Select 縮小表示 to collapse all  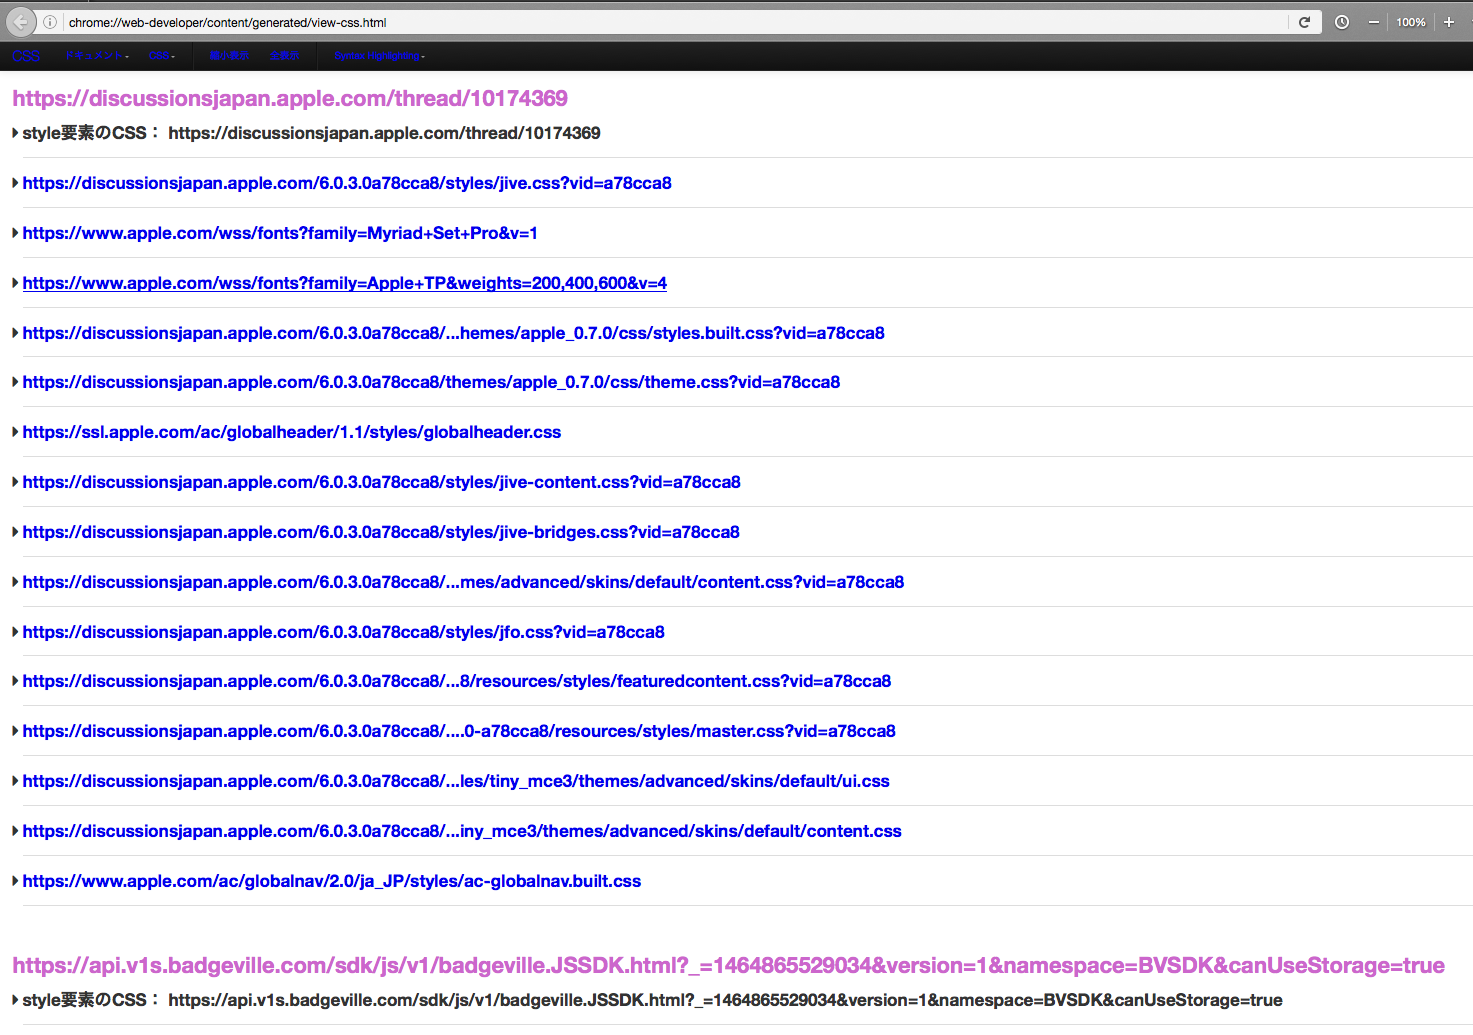point(229,56)
